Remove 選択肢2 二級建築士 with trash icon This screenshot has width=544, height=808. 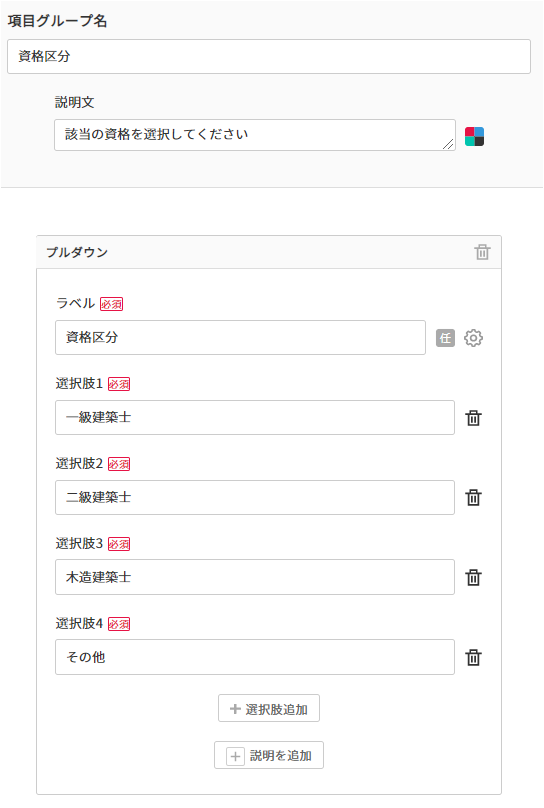[x=473, y=498]
